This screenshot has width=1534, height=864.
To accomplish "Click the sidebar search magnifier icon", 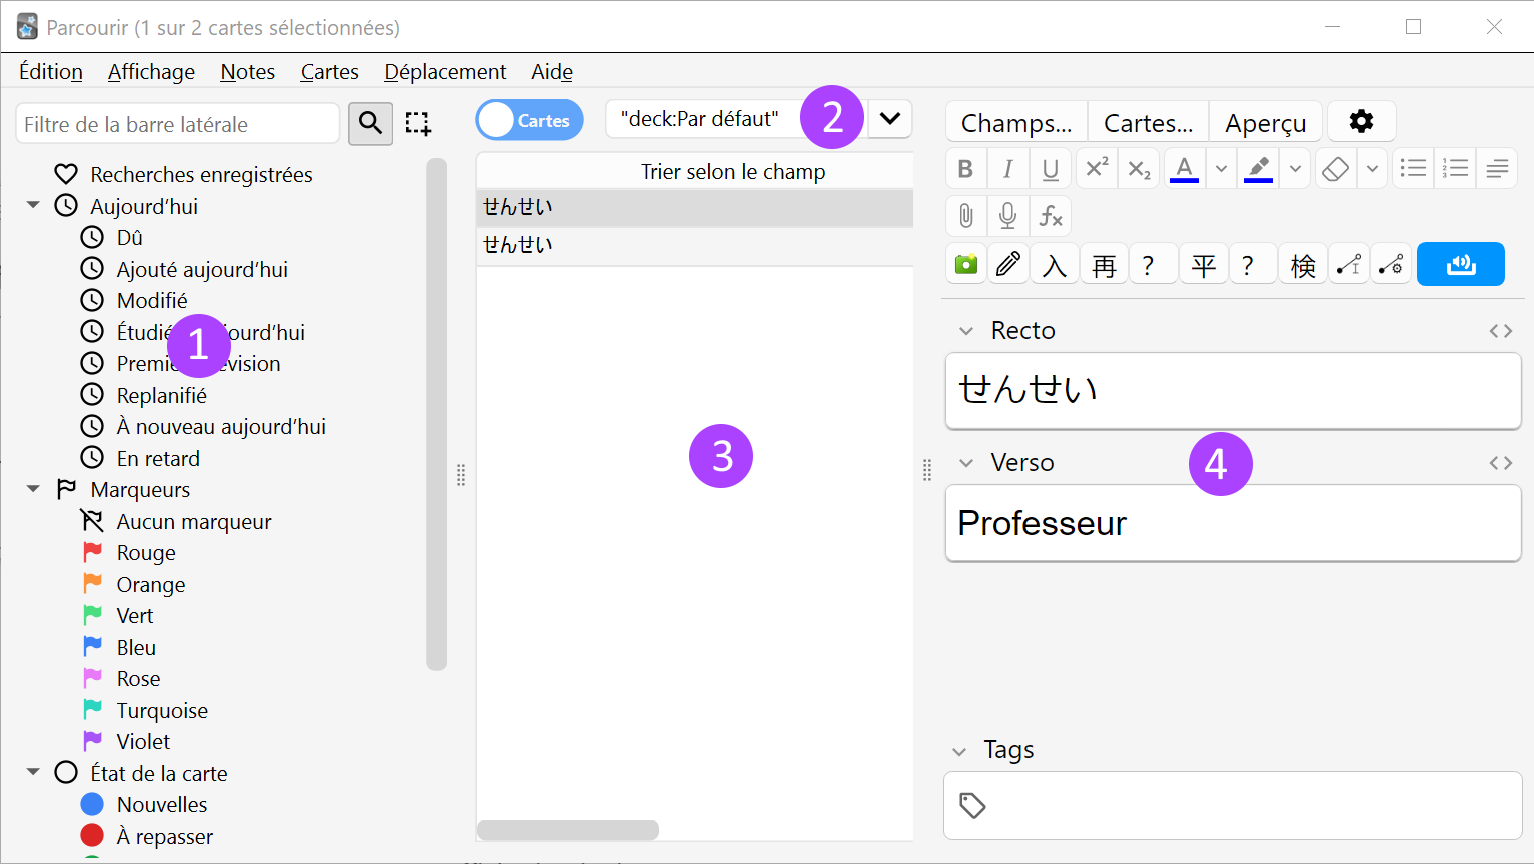I will 370,123.
